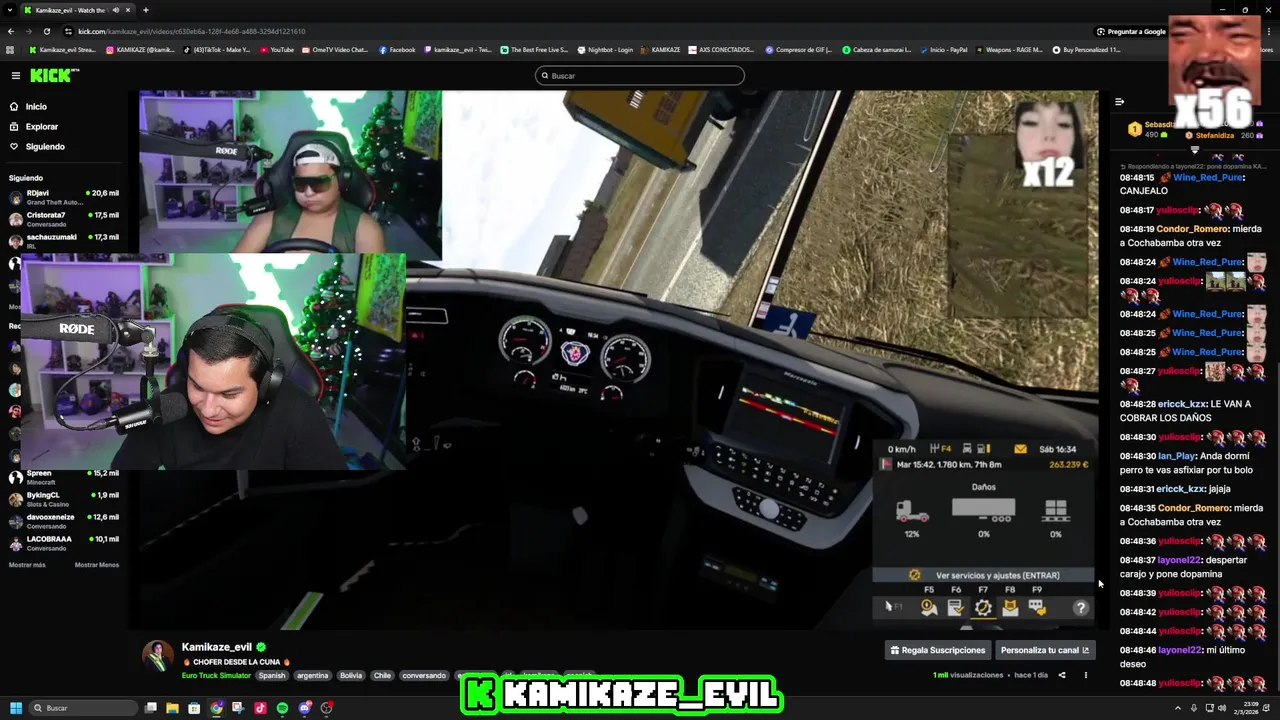Viewport: 1280px width, 720px height.
Task: Open RDjavi's followed channel
Action: point(64,197)
